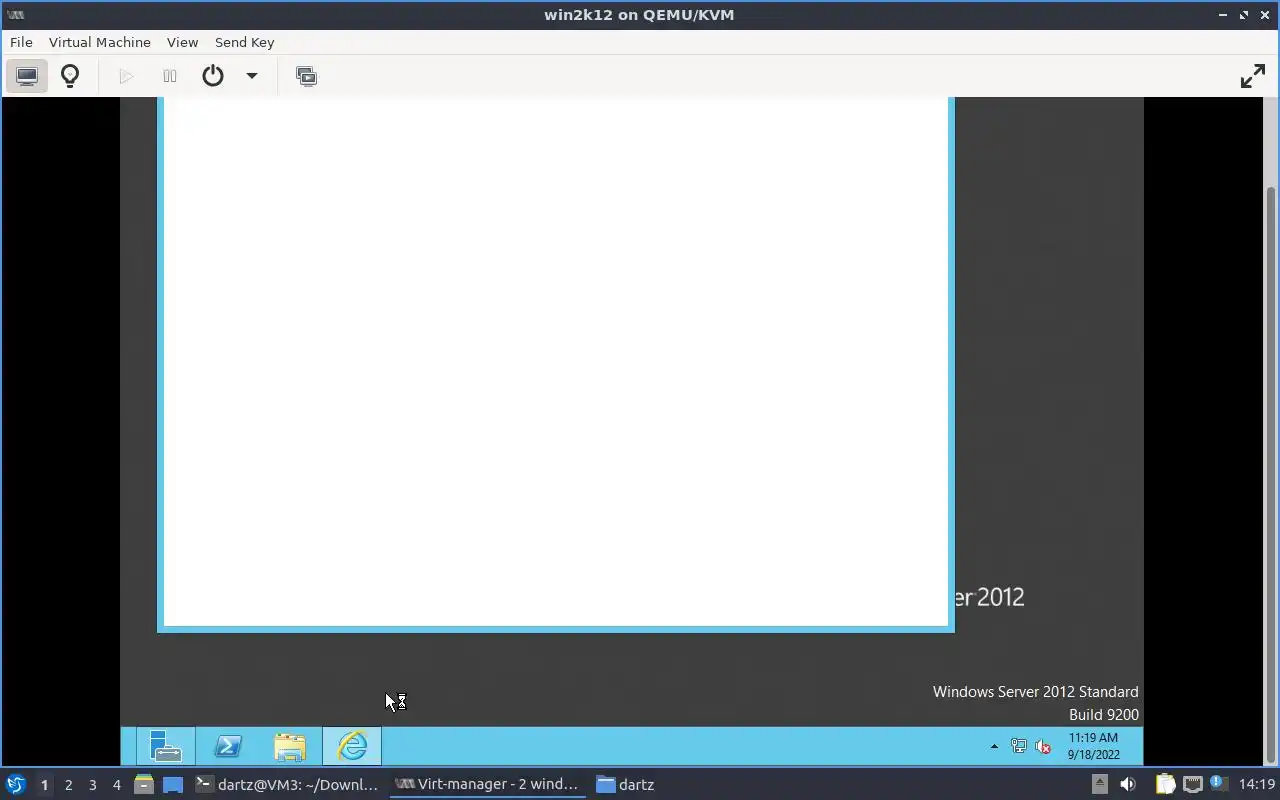Screen dimensions: 1280x800
Task: Open the Virtual Machine menu
Action: tap(100, 42)
